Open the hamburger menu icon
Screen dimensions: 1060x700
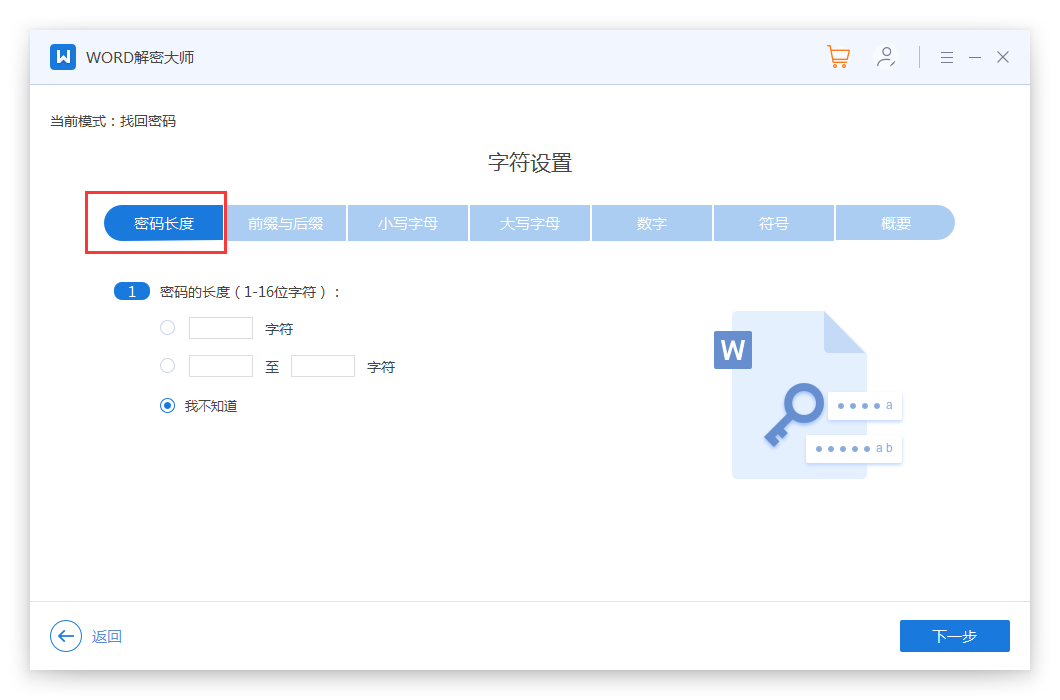[947, 58]
